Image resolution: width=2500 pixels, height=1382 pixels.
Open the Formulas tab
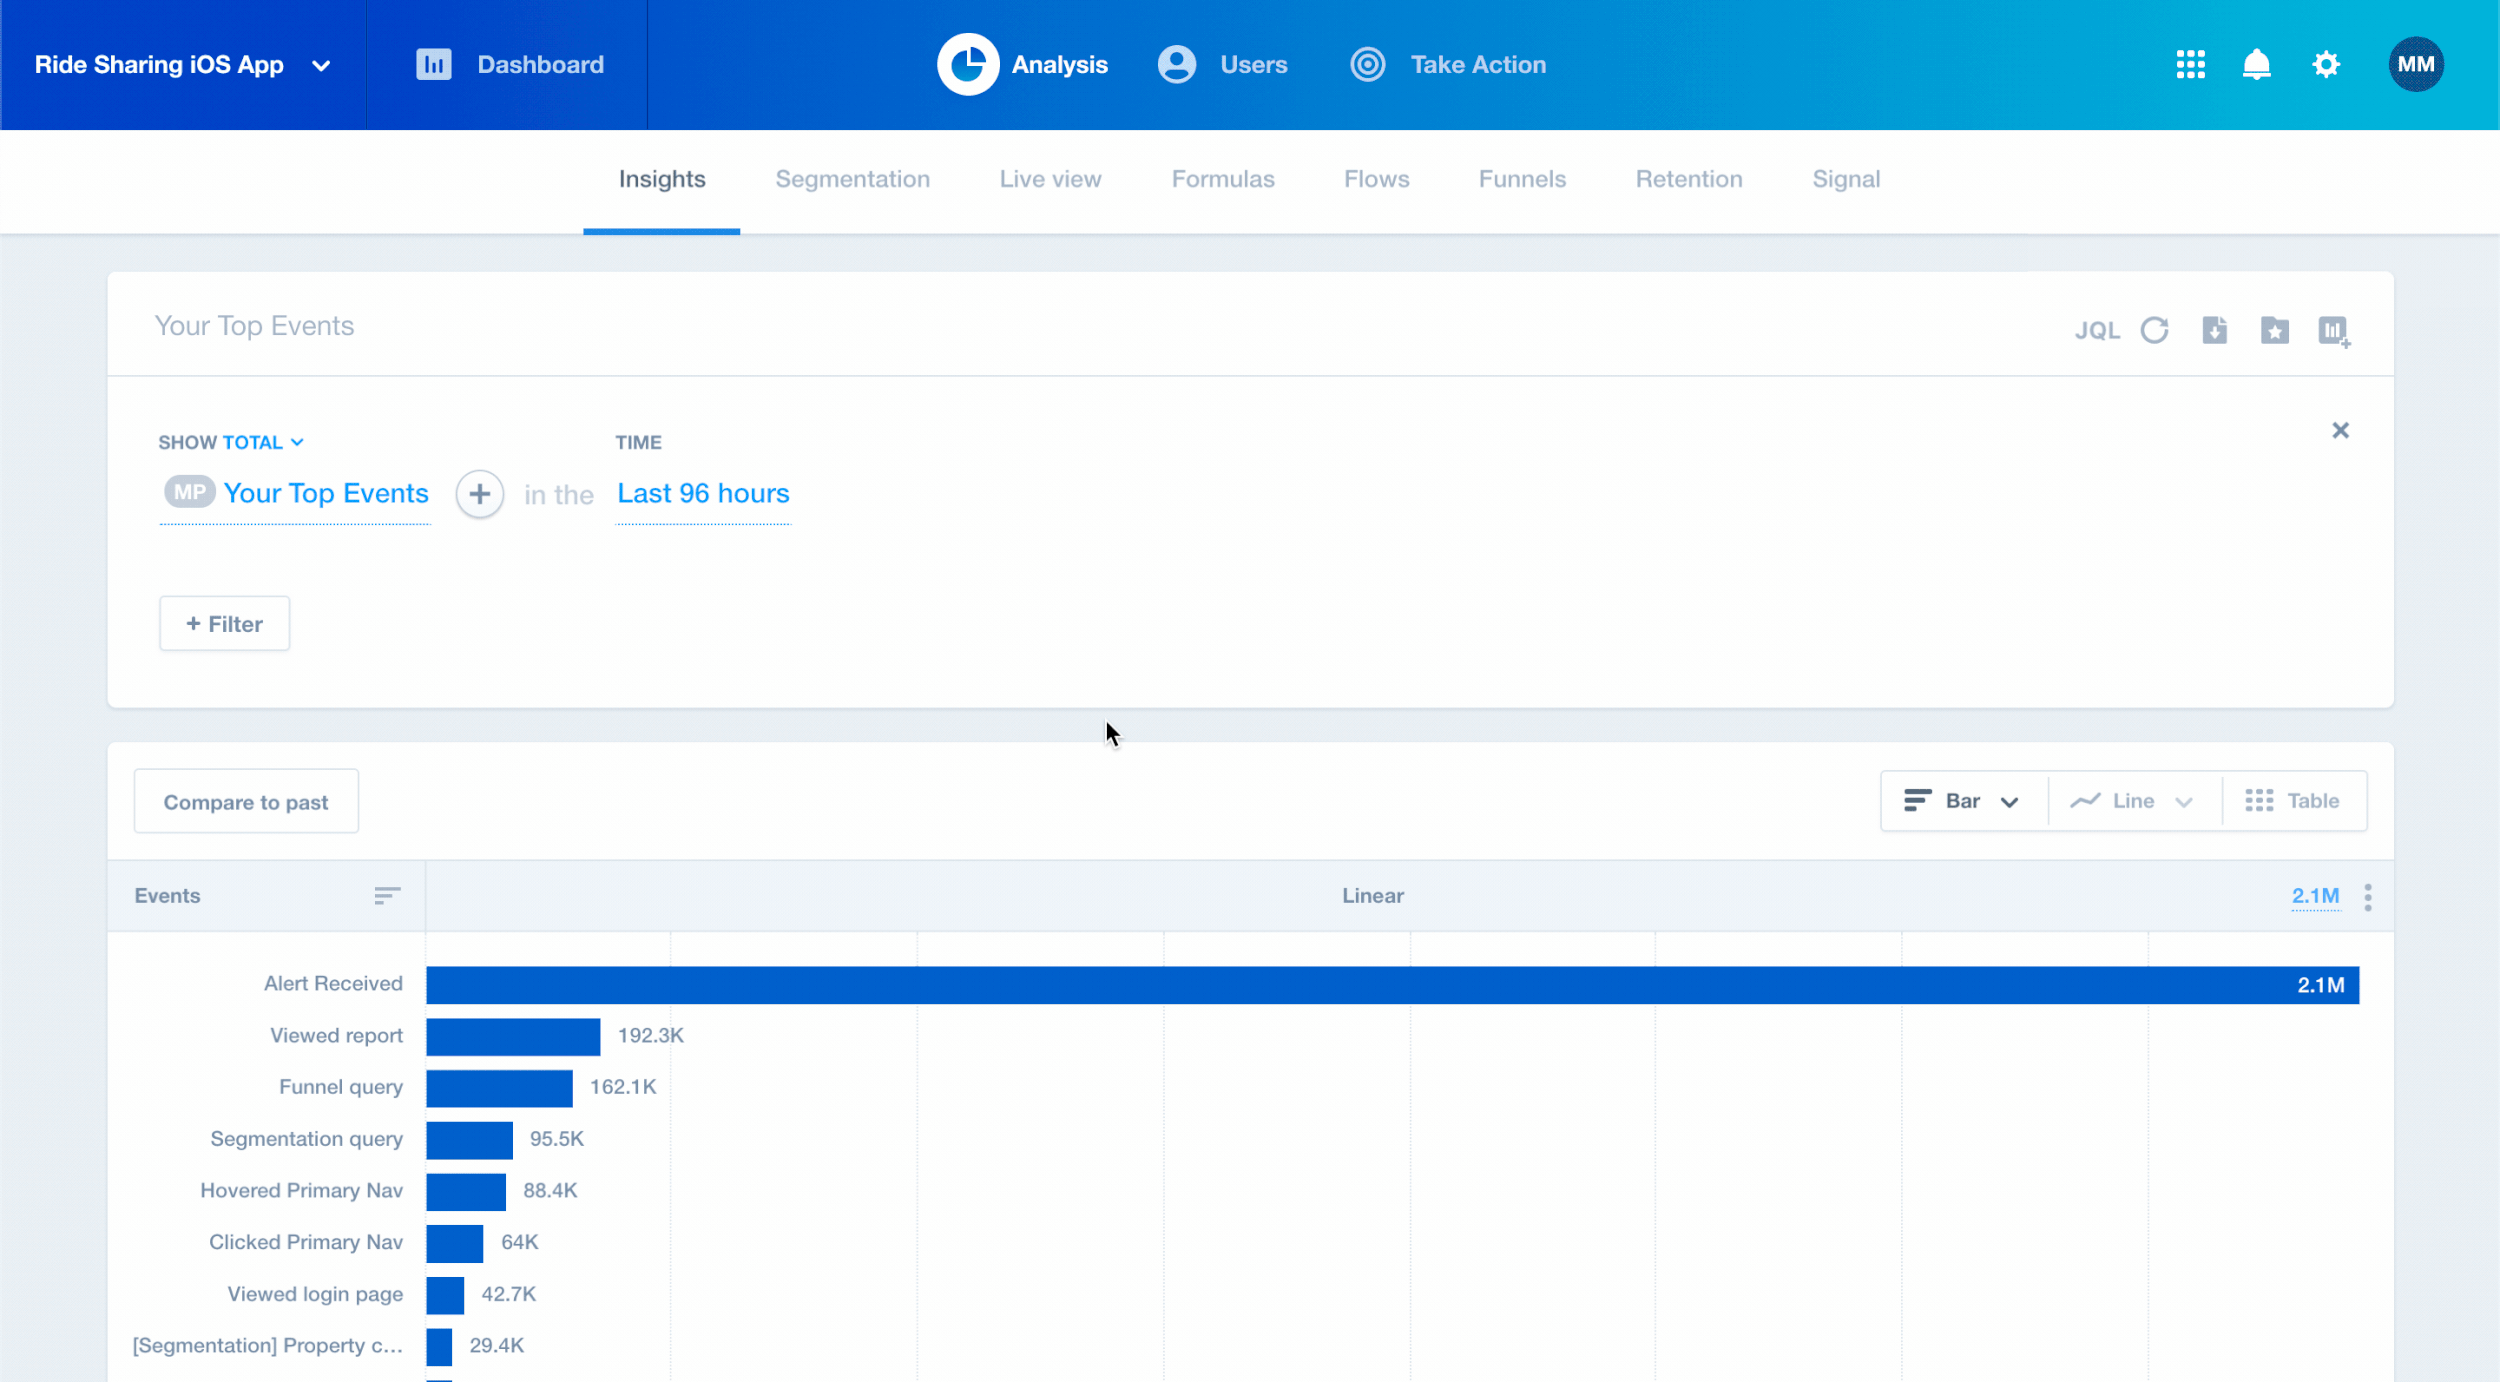[x=1222, y=179]
